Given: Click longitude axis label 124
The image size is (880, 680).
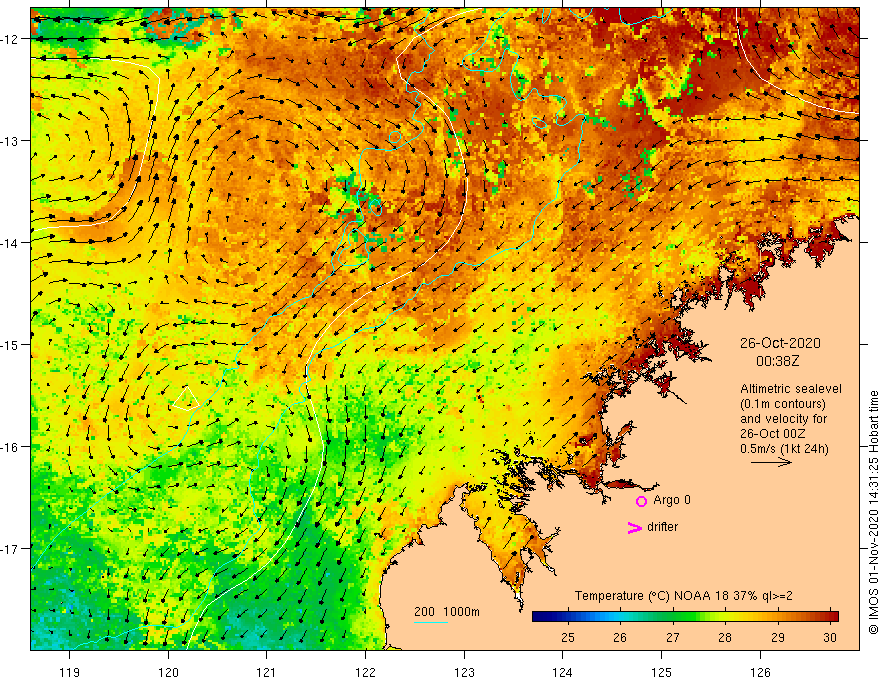Looking at the screenshot, I should [x=563, y=672].
